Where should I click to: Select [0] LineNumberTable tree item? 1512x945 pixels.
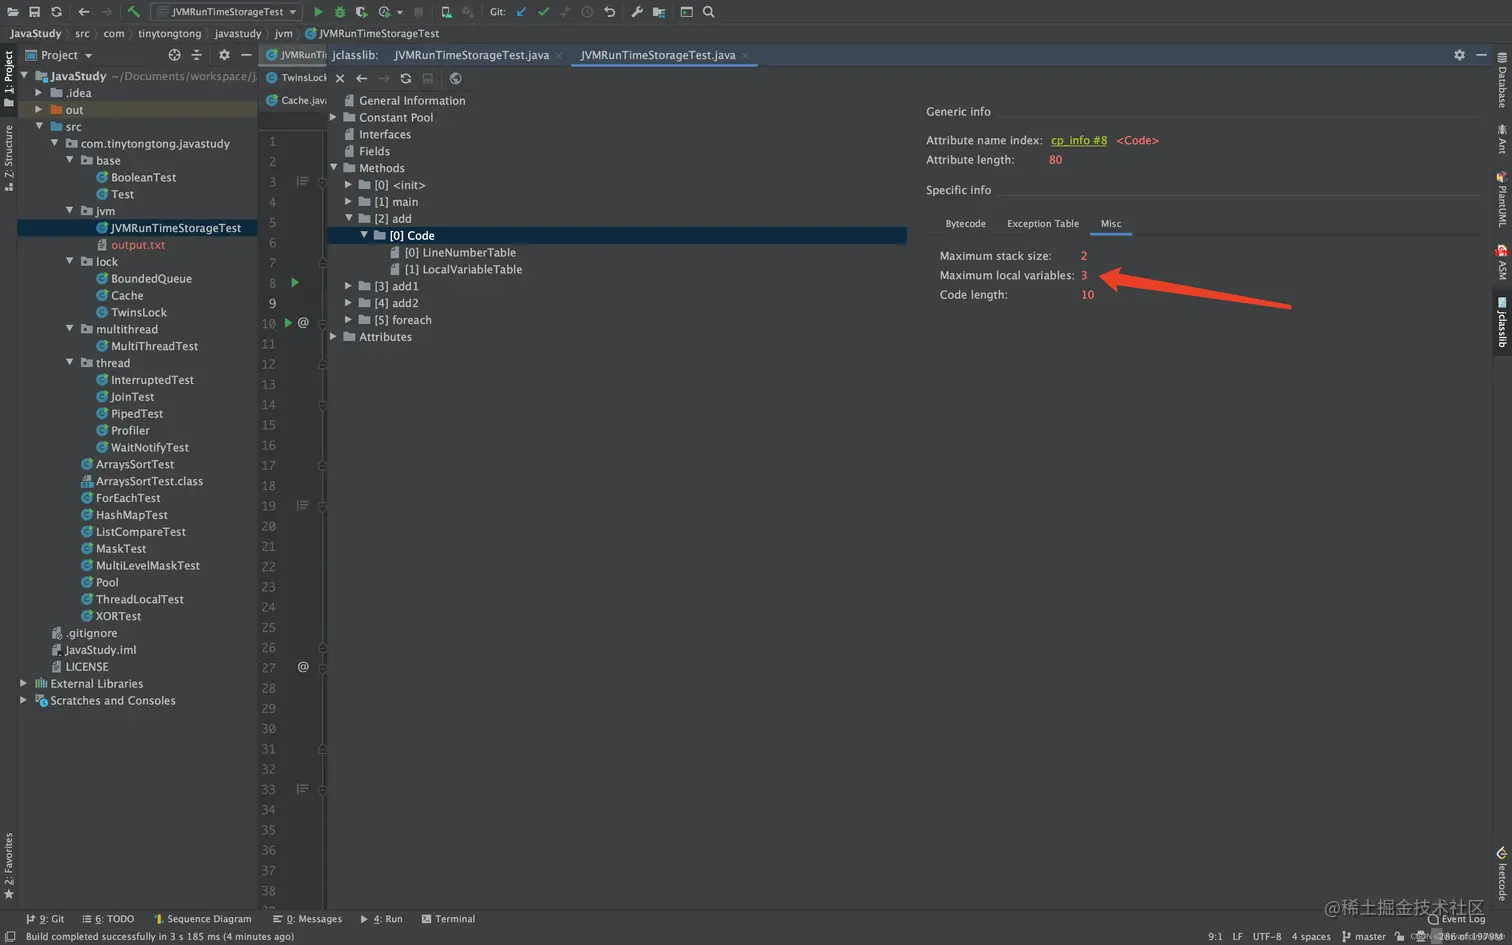460,253
